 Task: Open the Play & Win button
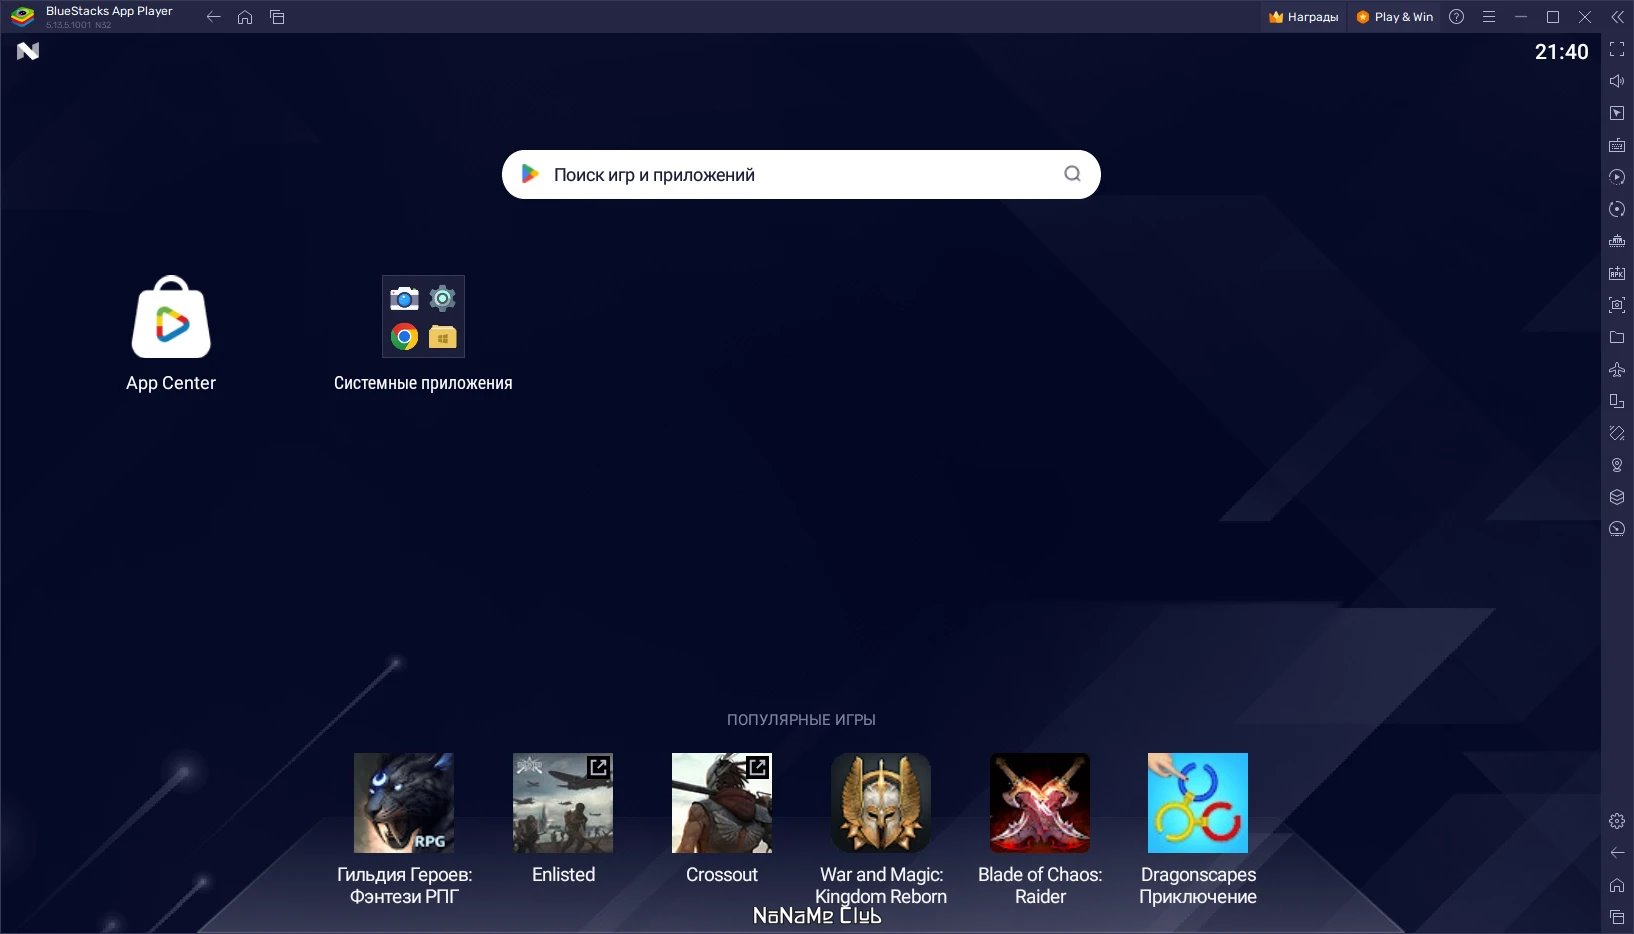click(1394, 17)
